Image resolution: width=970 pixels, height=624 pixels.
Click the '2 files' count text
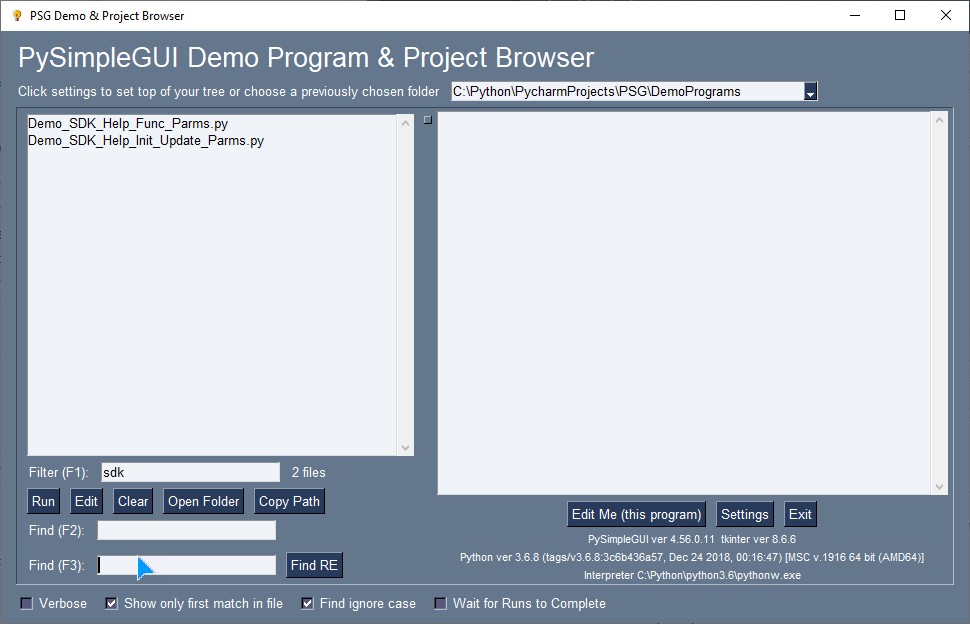[x=309, y=472]
